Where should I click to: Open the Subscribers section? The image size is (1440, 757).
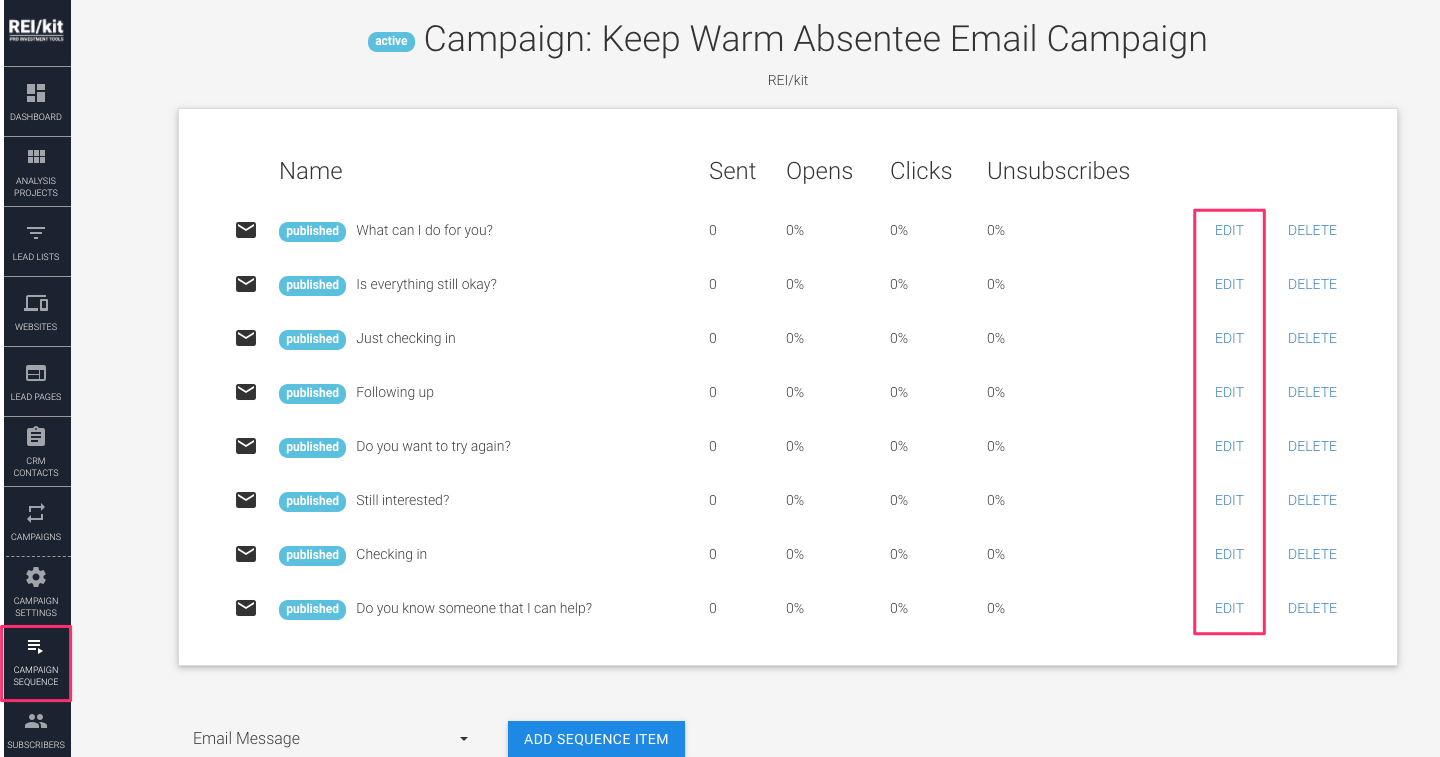click(x=36, y=733)
